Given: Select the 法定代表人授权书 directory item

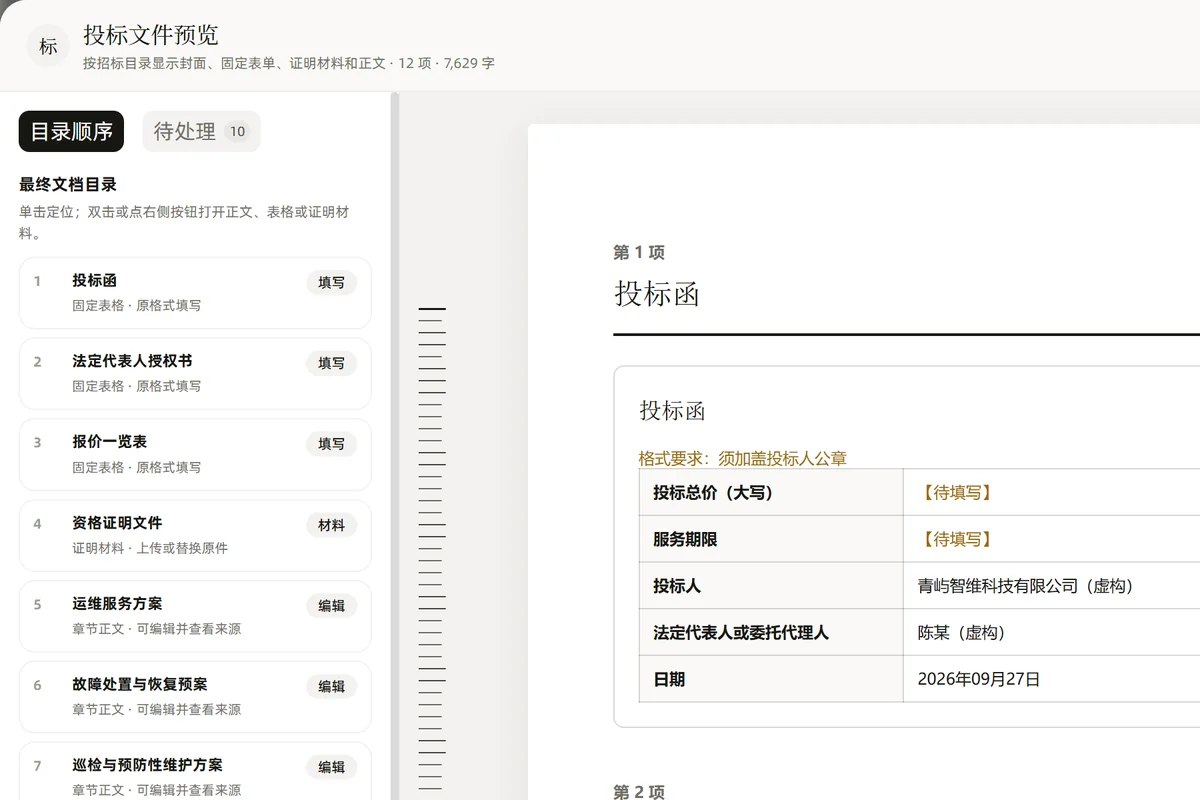Looking at the screenshot, I should click(x=195, y=374).
